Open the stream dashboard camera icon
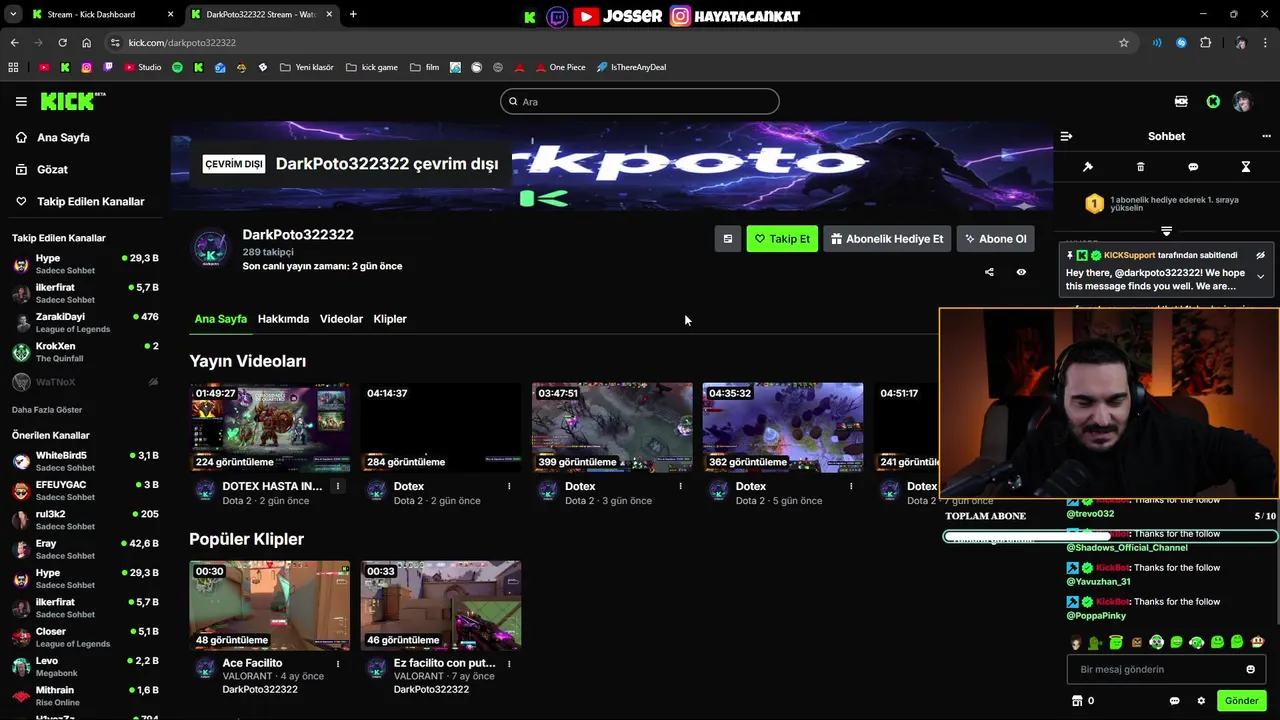 point(1181,101)
